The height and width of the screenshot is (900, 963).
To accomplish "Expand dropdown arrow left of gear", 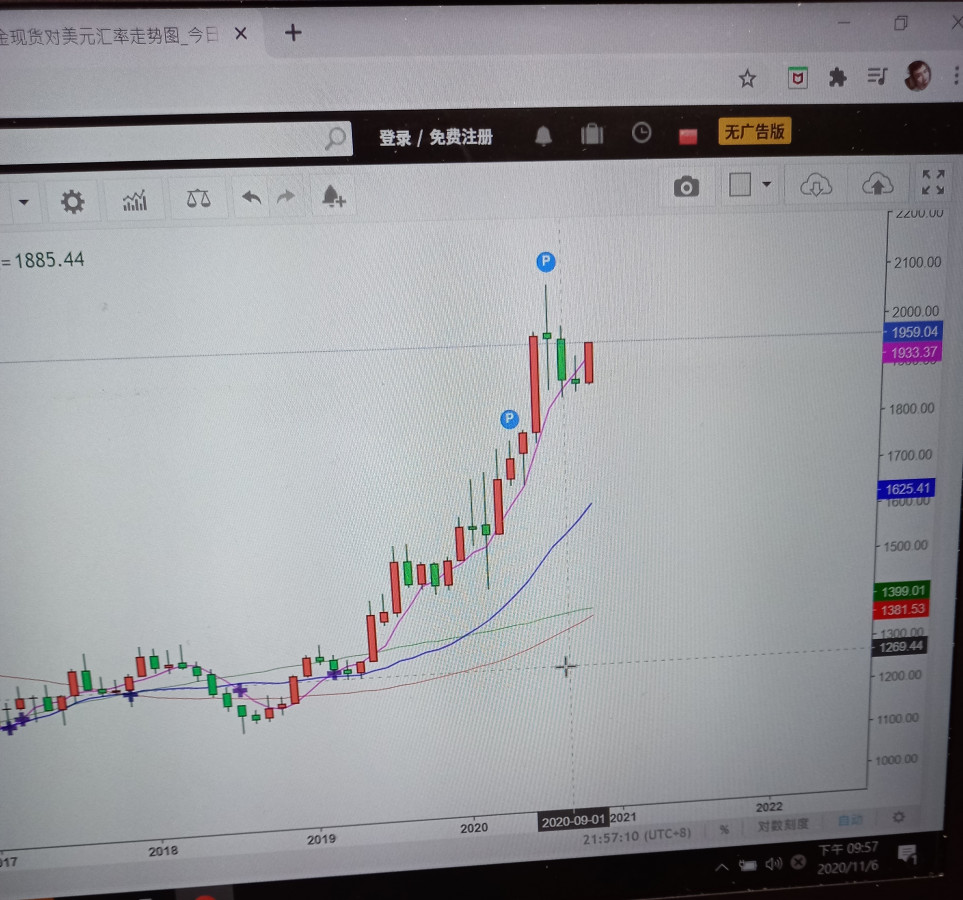I will coord(23,202).
